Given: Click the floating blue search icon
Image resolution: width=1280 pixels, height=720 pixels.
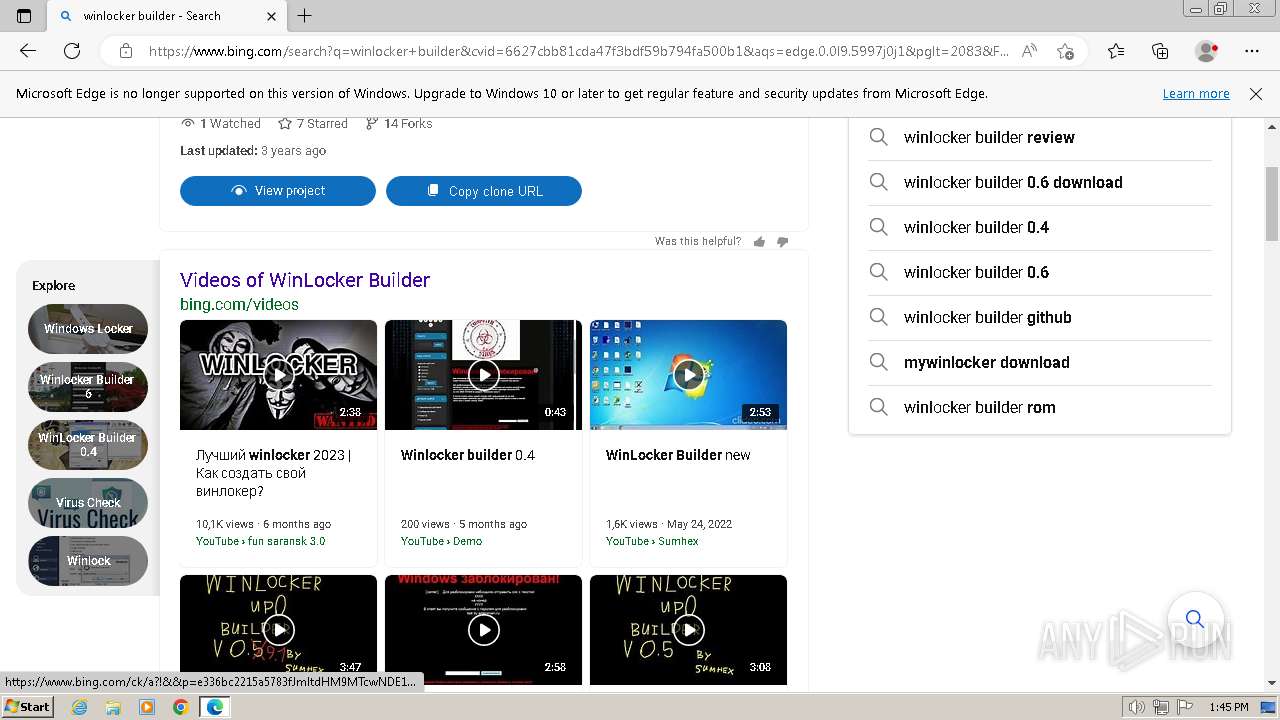Looking at the screenshot, I should click(x=1194, y=619).
